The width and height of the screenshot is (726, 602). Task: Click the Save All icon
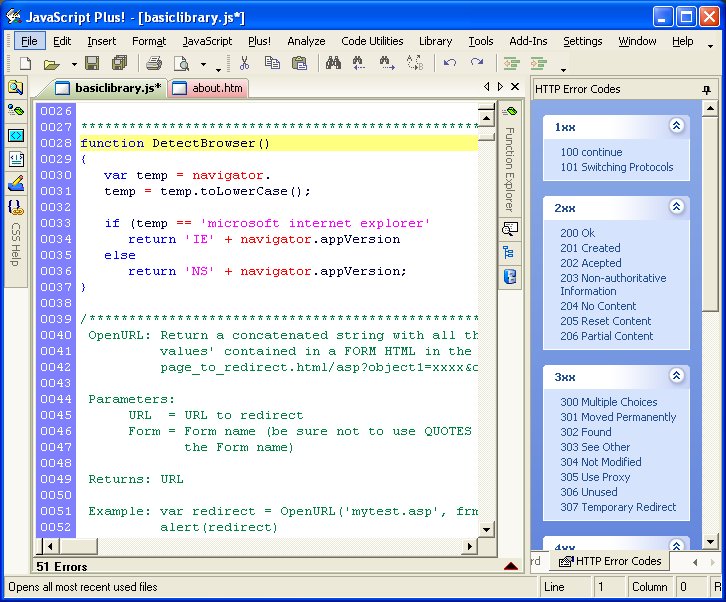pos(119,63)
